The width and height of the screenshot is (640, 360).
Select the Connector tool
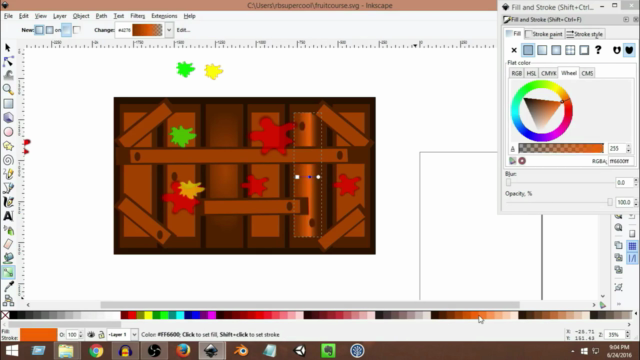pyautogui.click(x=8, y=301)
